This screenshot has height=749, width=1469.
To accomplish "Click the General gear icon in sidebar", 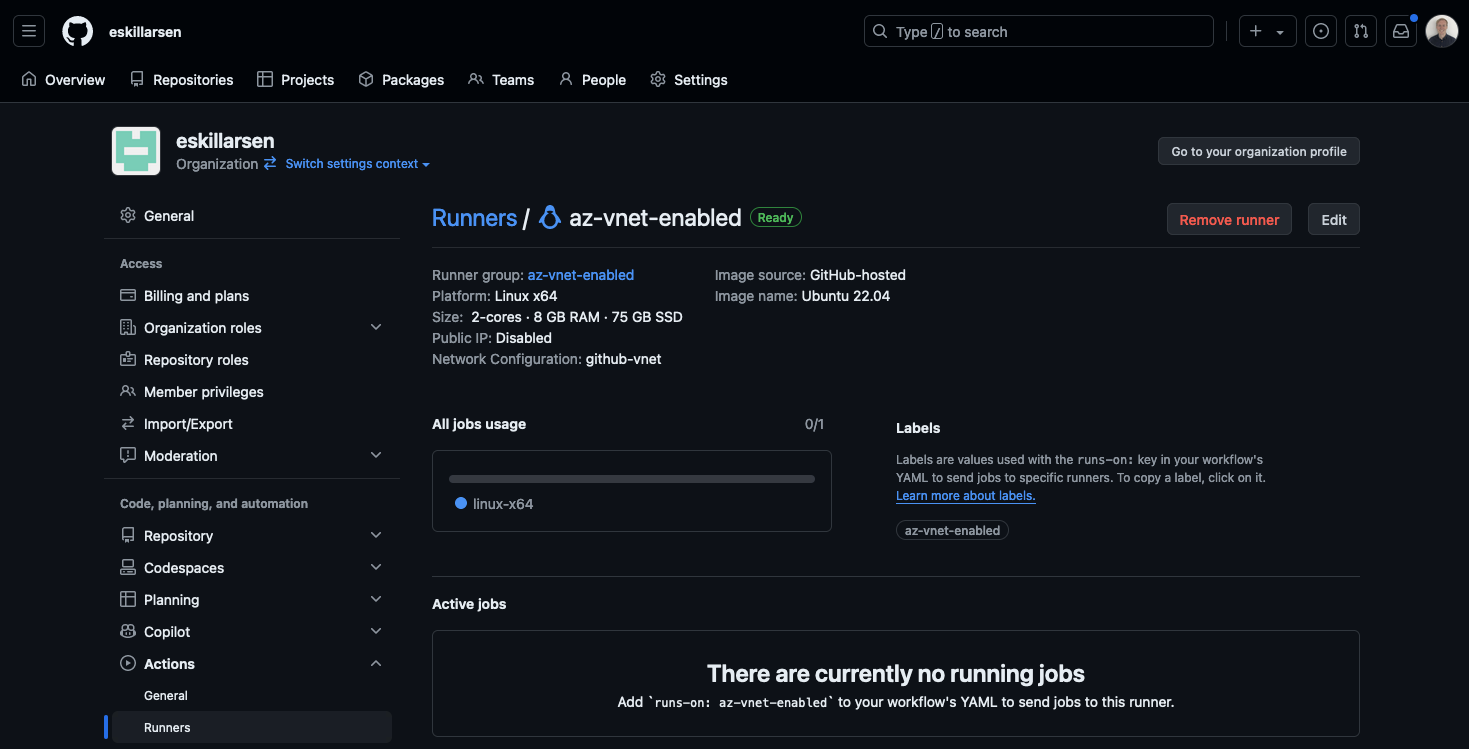I will tap(128, 215).
